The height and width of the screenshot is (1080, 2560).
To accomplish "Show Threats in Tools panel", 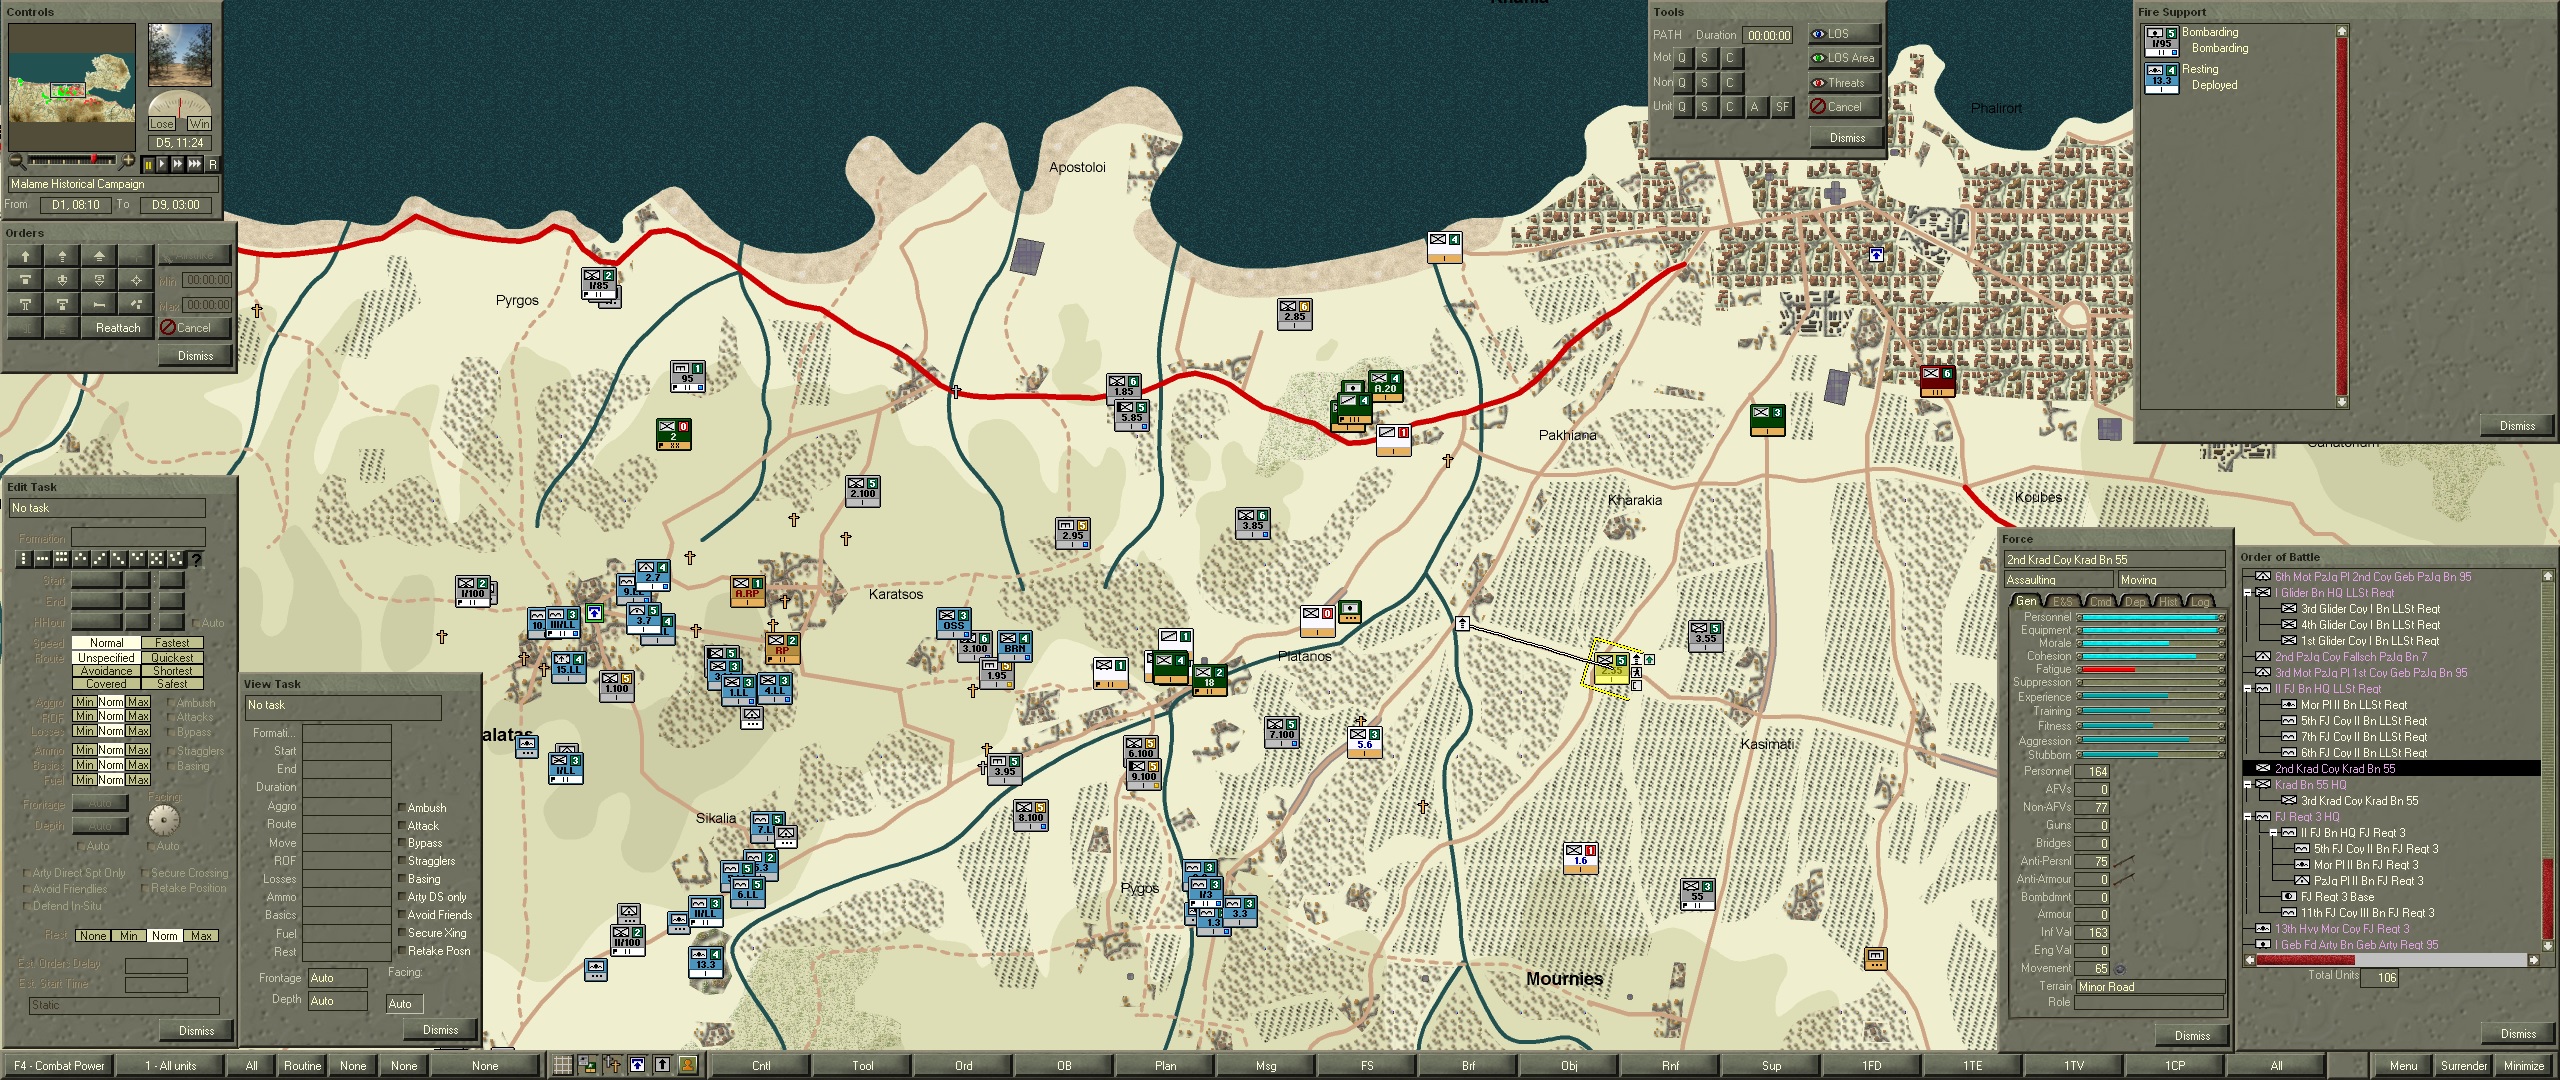I will click(1845, 83).
